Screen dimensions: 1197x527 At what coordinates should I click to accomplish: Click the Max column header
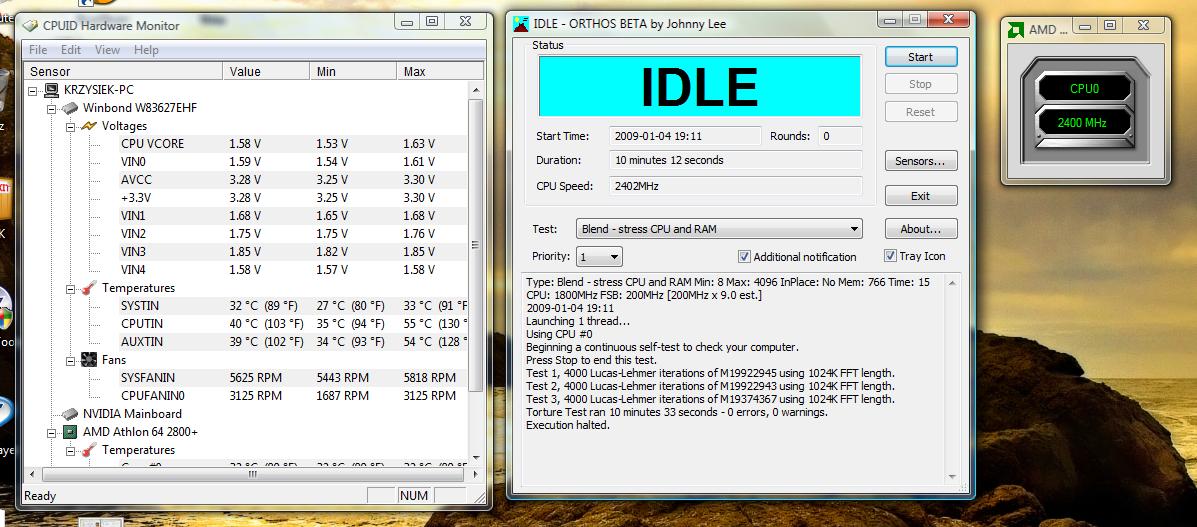(440, 71)
